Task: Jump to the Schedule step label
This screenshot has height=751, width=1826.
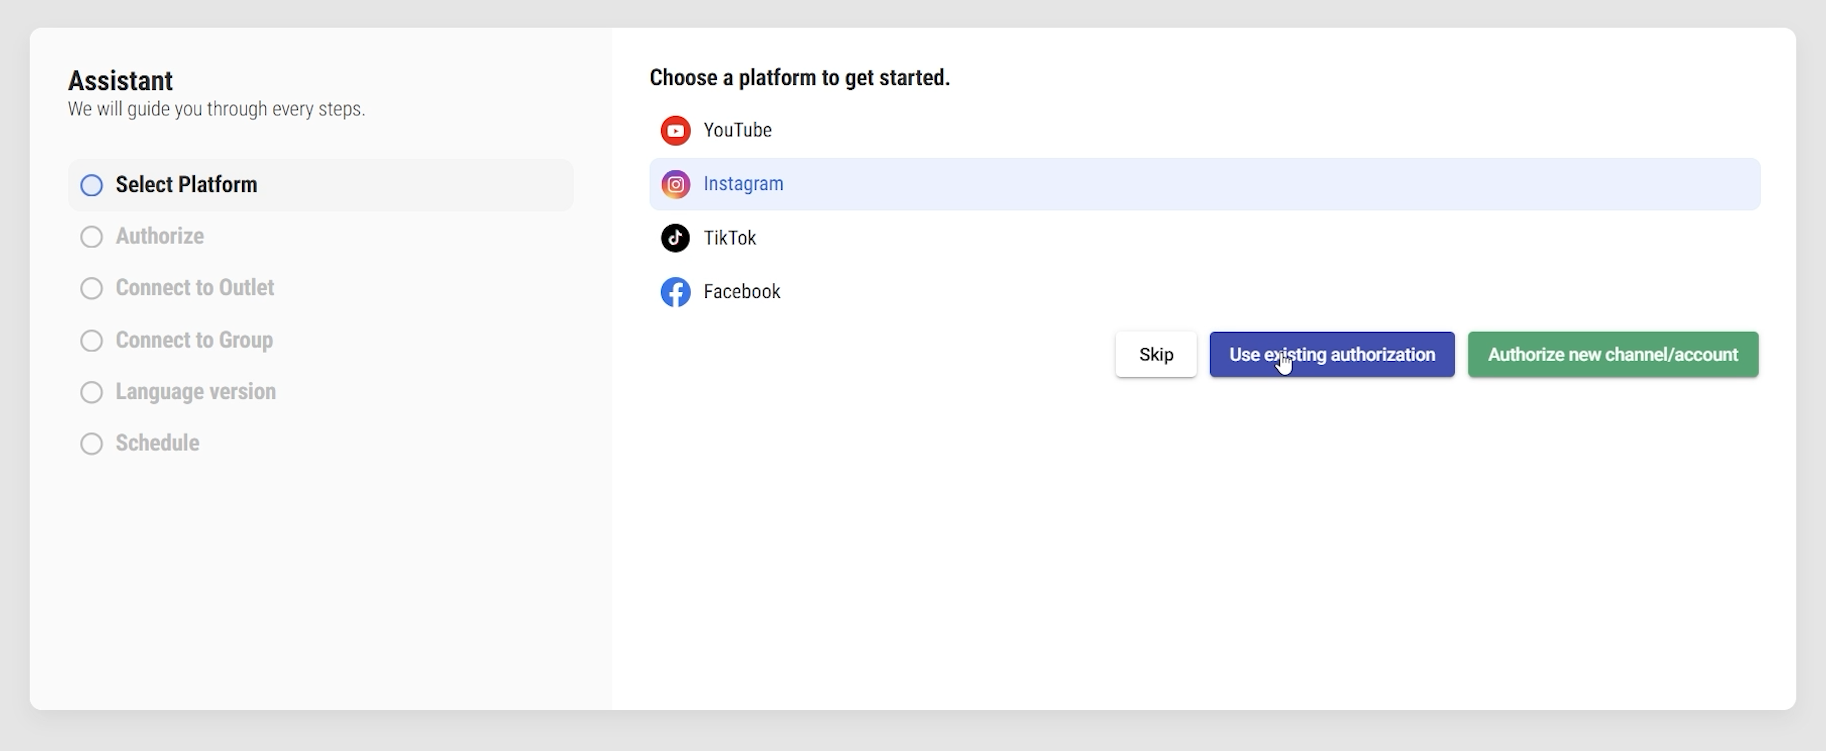Action: point(157,443)
